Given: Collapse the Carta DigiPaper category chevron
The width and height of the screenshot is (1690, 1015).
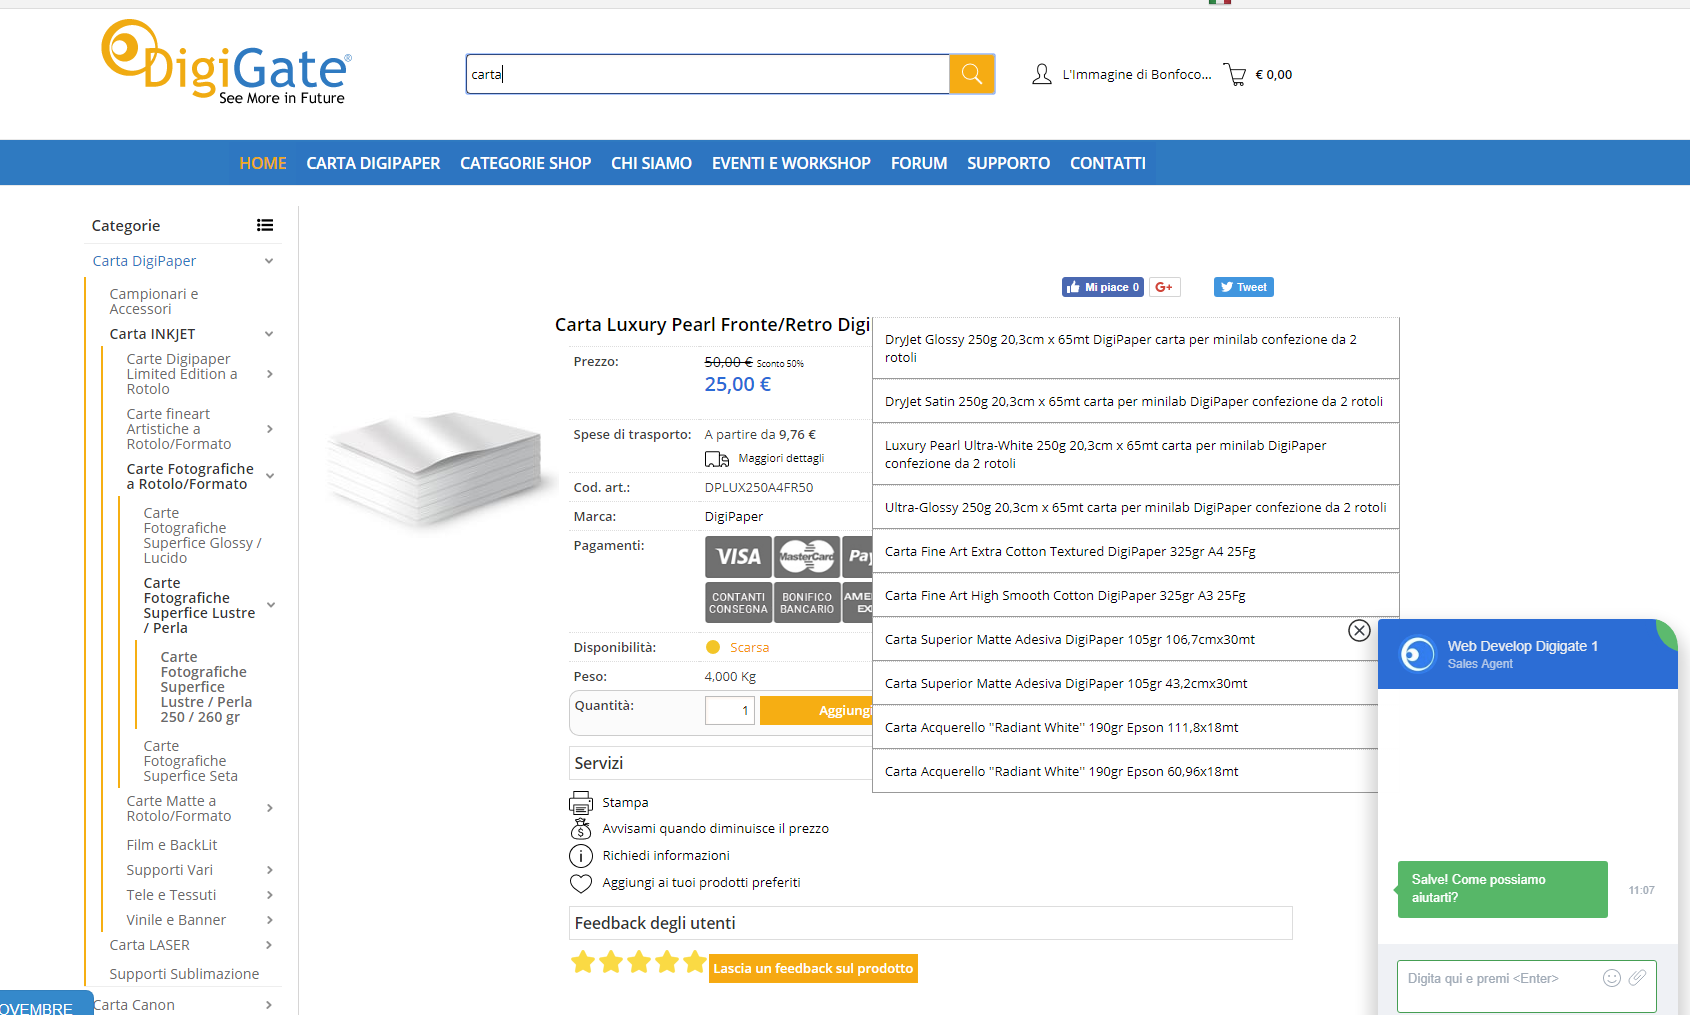Looking at the screenshot, I should pos(269,261).
